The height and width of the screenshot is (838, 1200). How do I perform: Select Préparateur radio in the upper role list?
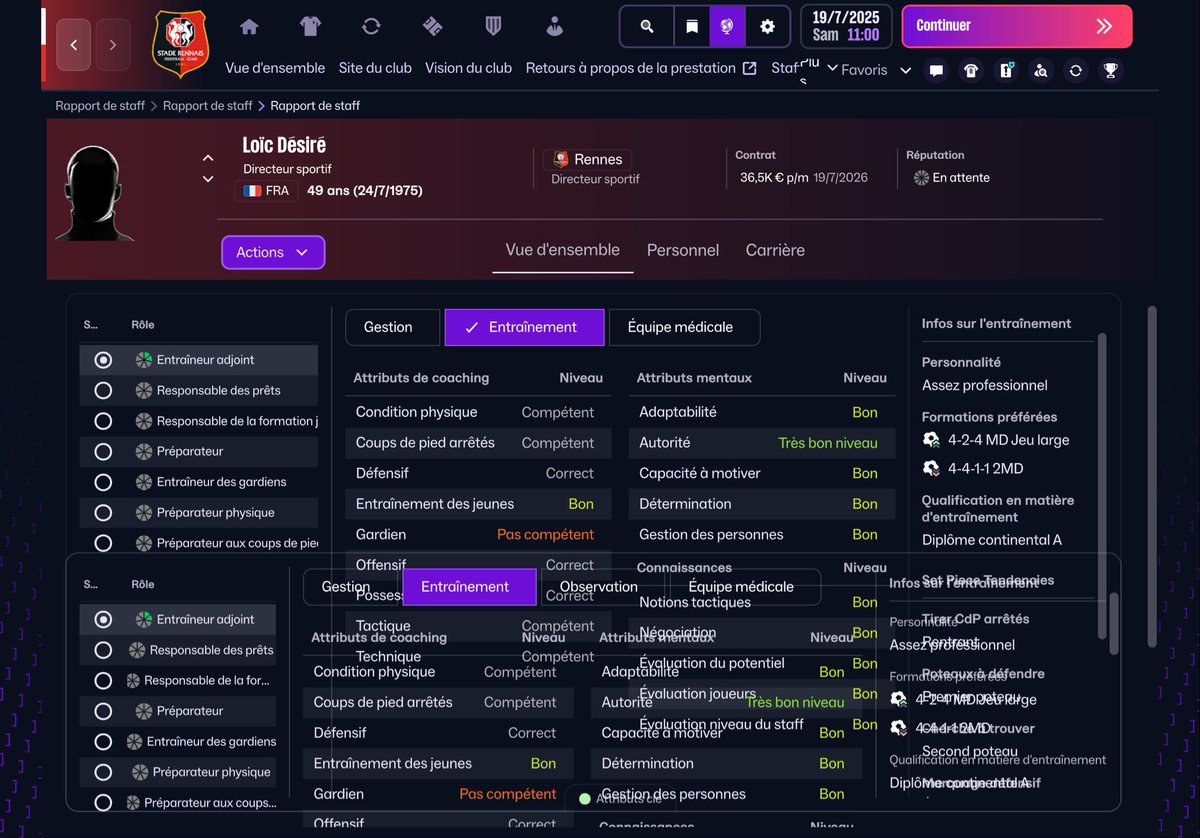[103, 452]
